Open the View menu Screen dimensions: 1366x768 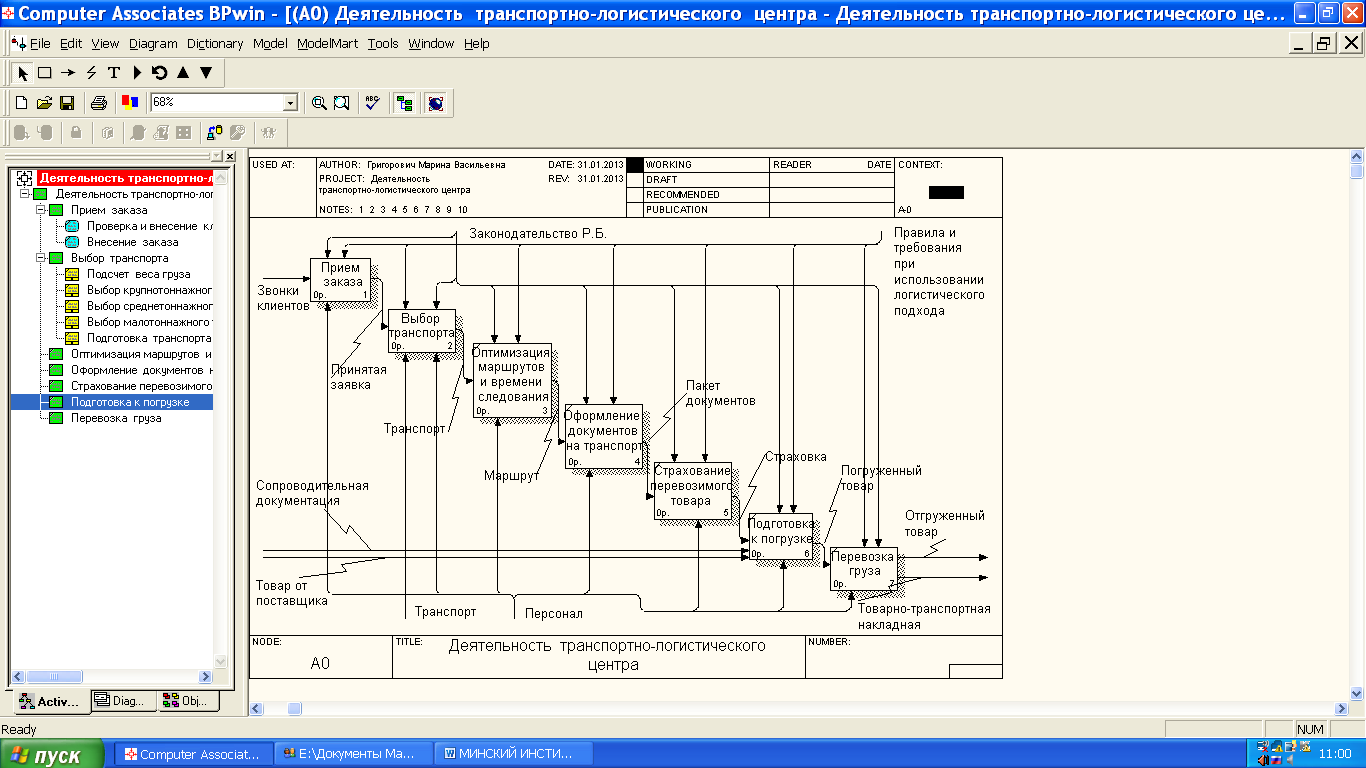pos(105,44)
